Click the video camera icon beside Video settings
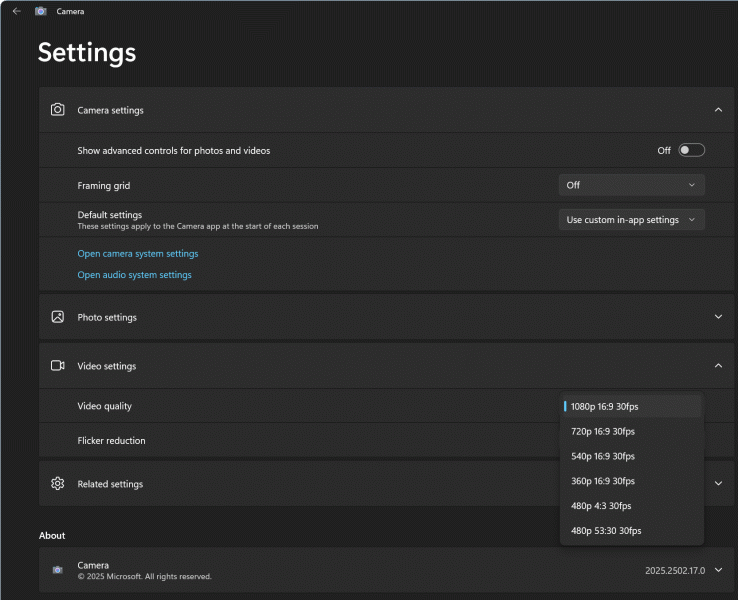The height and width of the screenshot is (600, 738). pyautogui.click(x=58, y=366)
